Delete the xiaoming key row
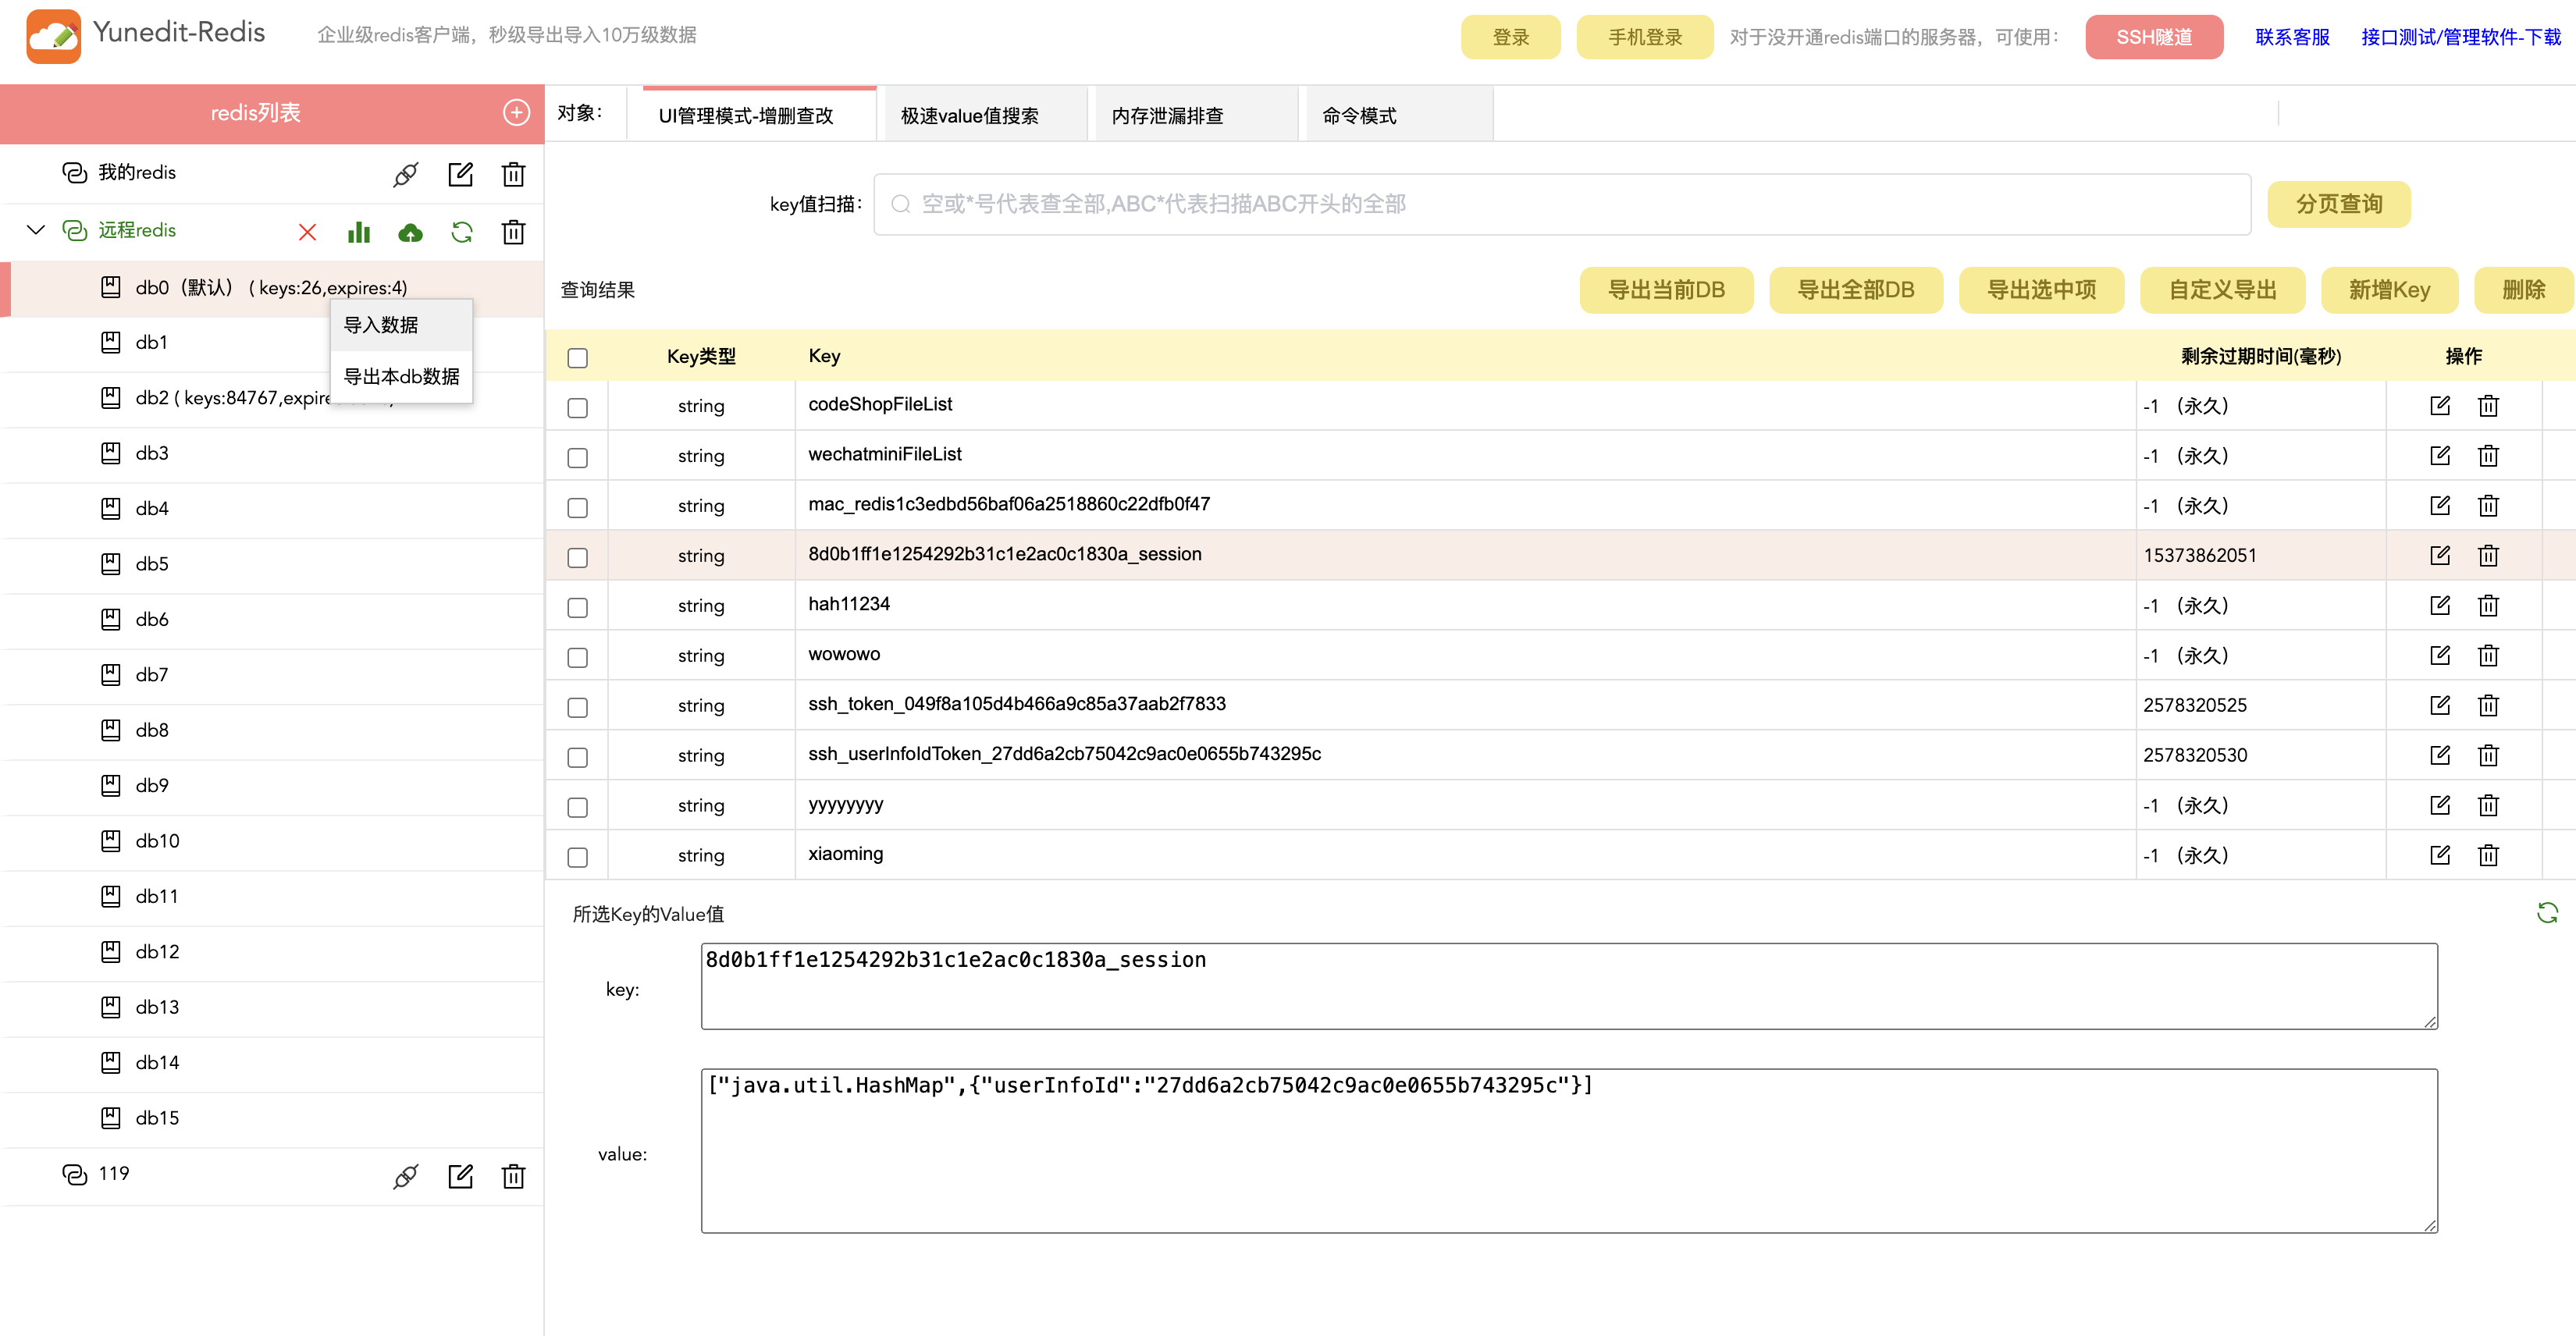The image size is (2576, 1336). tap(2489, 855)
